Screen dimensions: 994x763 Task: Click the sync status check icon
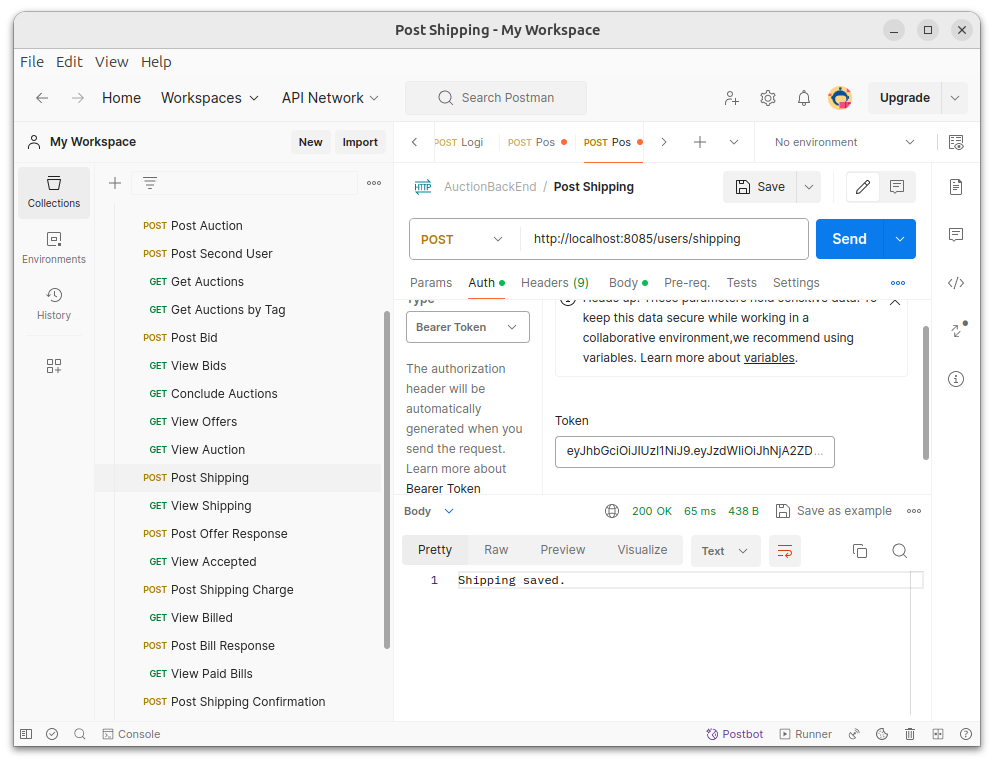[52, 734]
